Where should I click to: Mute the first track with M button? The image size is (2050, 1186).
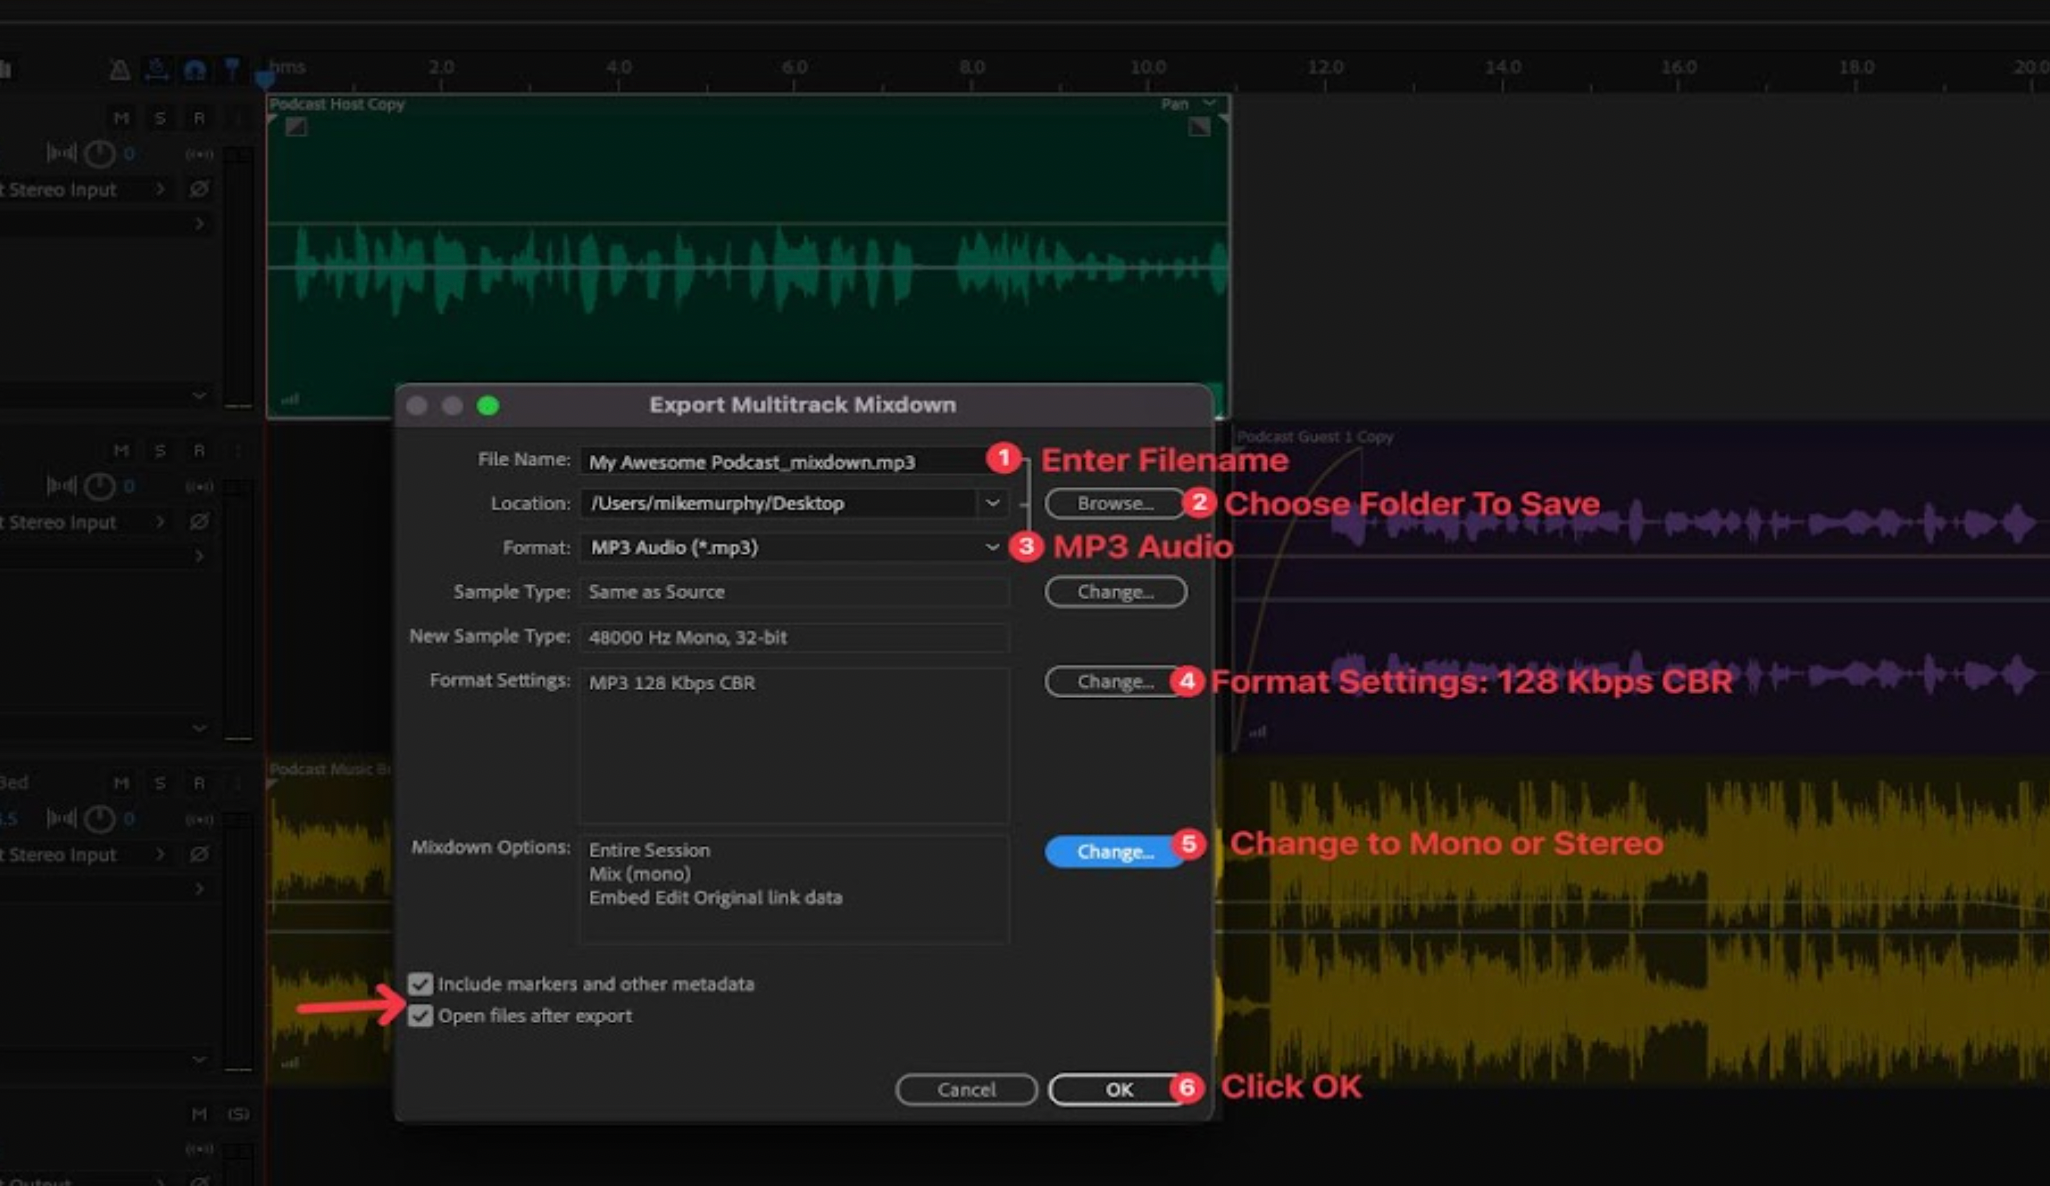[x=121, y=118]
